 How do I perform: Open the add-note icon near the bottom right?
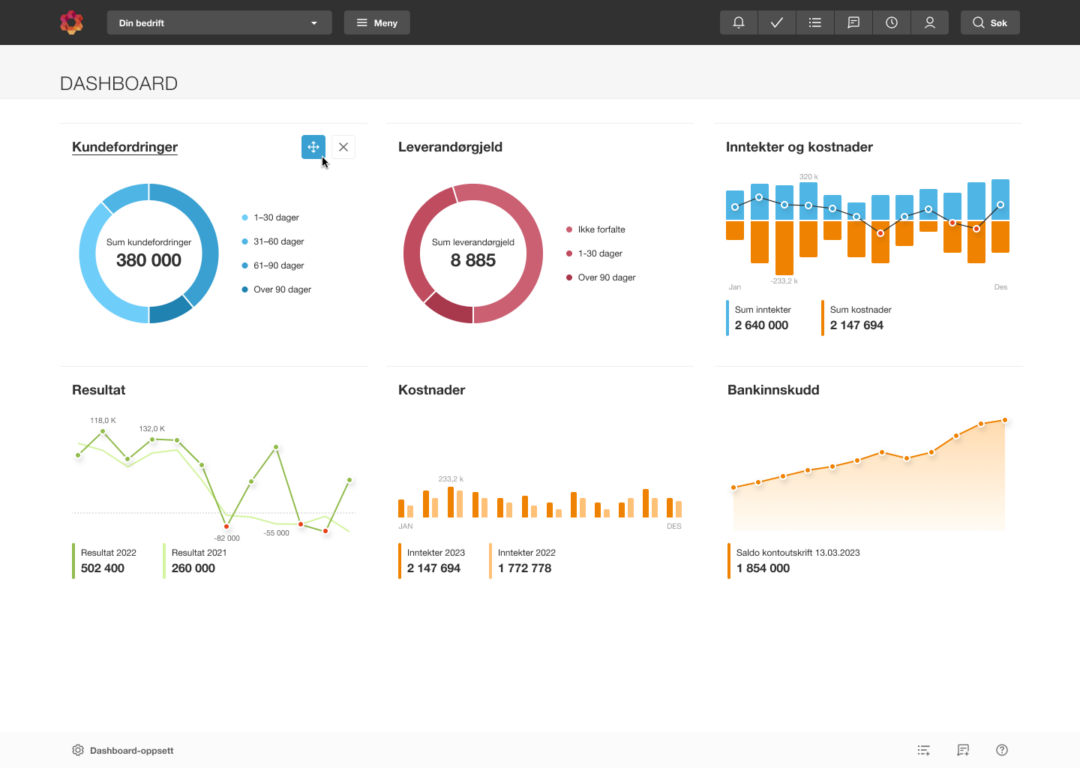[962, 750]
